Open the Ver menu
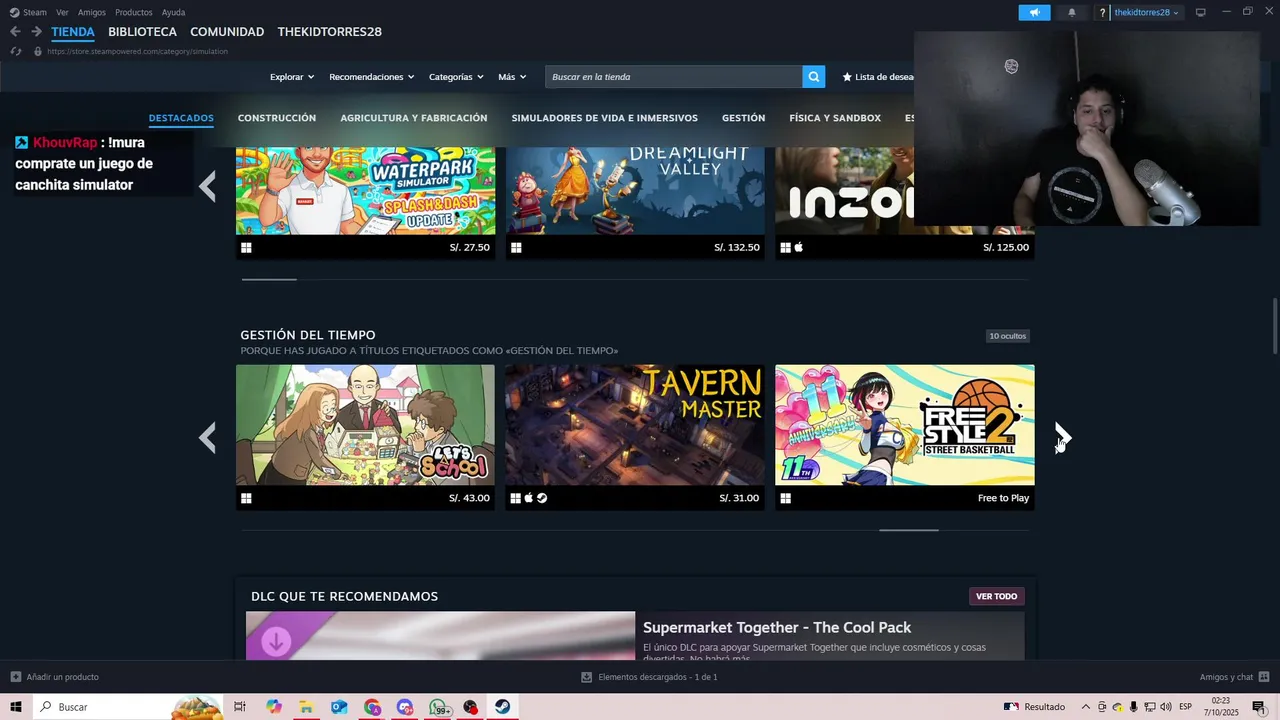This screenshot has width=1280, height=720. pos(62,13)
